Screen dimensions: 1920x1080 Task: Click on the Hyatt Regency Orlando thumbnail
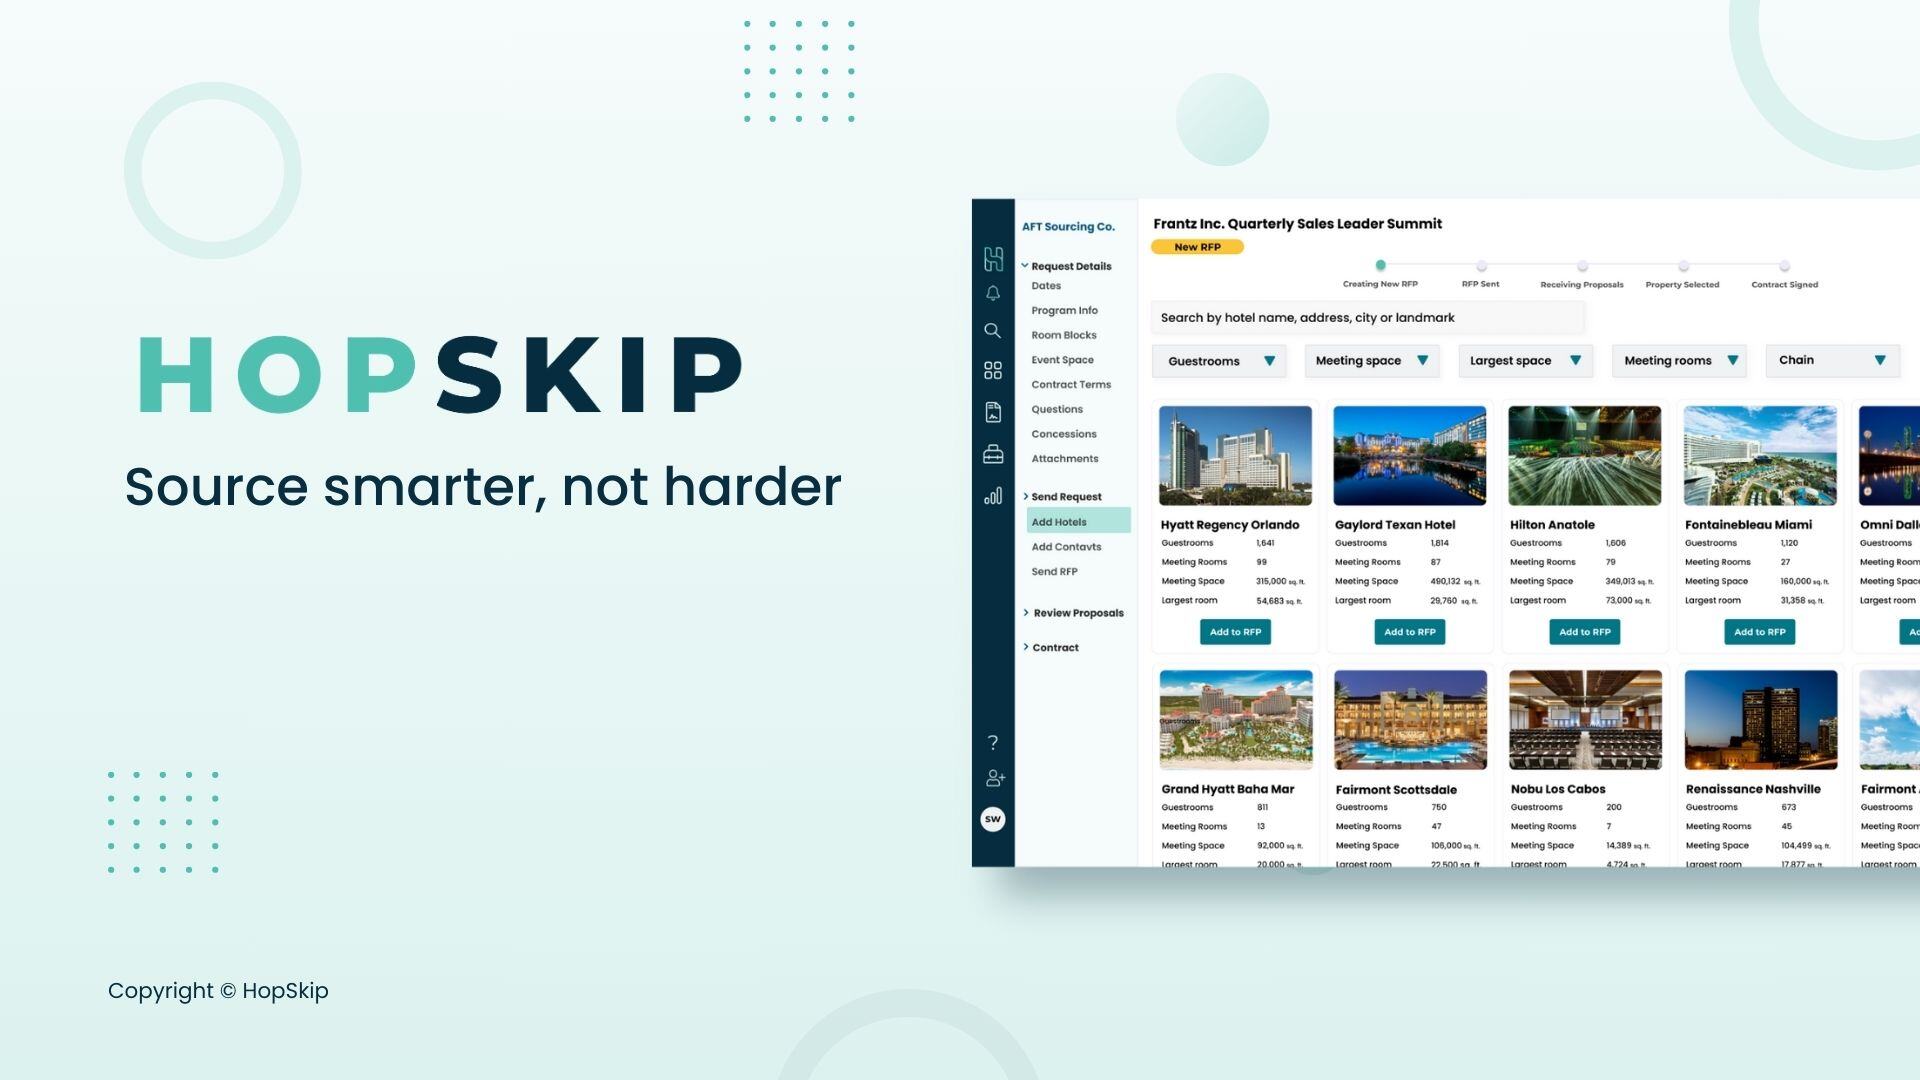1234,455
